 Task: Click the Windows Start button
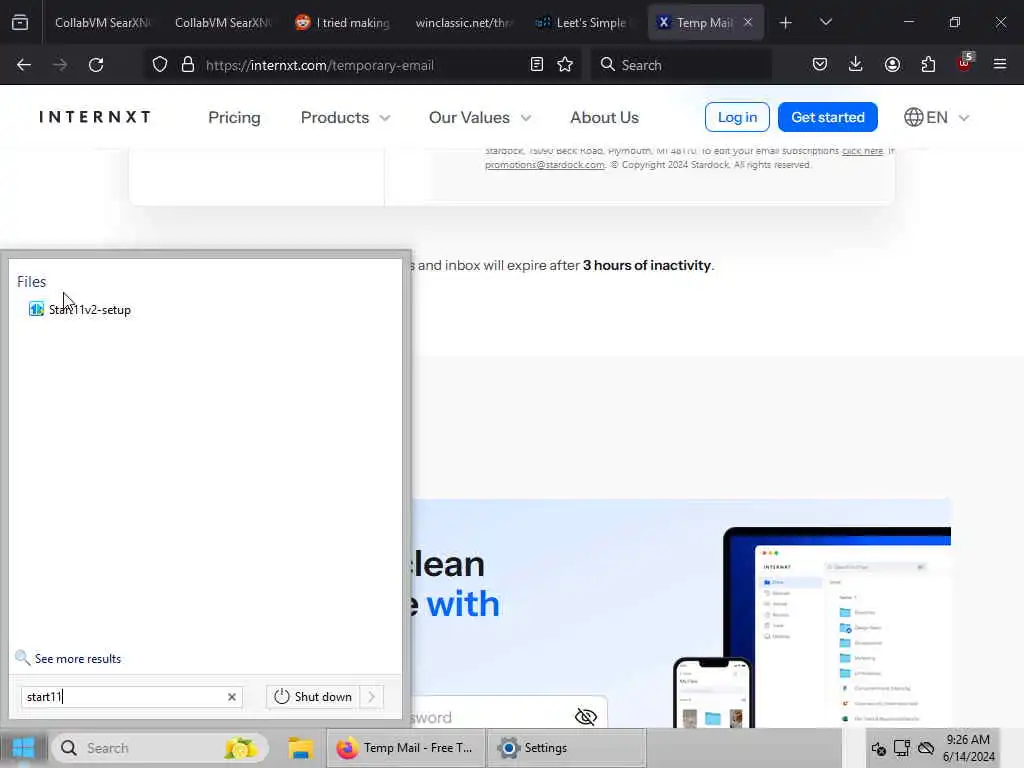coord(24,748)
